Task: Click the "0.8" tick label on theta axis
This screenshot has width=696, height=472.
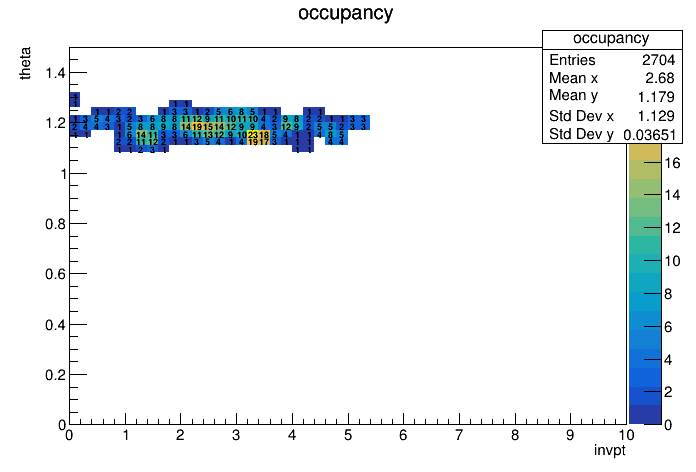Action: tap(55, 224)
